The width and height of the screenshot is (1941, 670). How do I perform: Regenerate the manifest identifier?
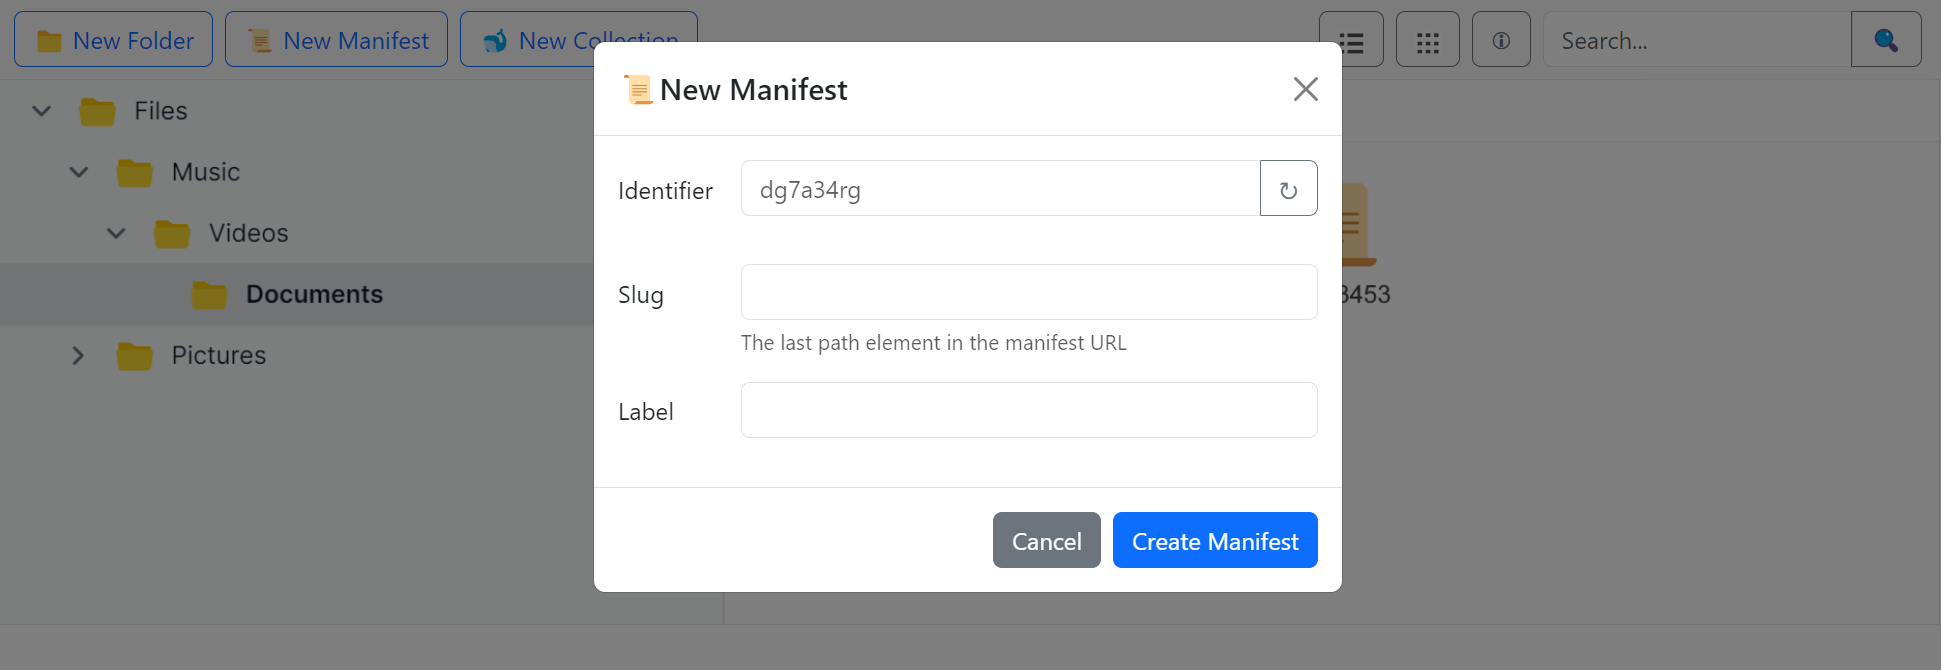(1288, 188)
